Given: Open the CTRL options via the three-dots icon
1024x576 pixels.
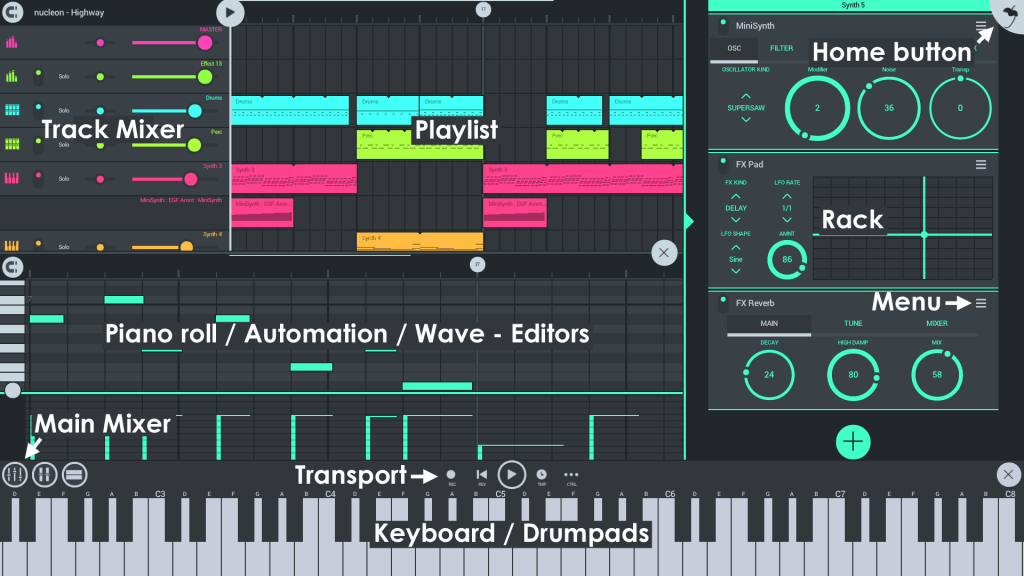Looking at the screenshot, I should (x=571, y=475).
